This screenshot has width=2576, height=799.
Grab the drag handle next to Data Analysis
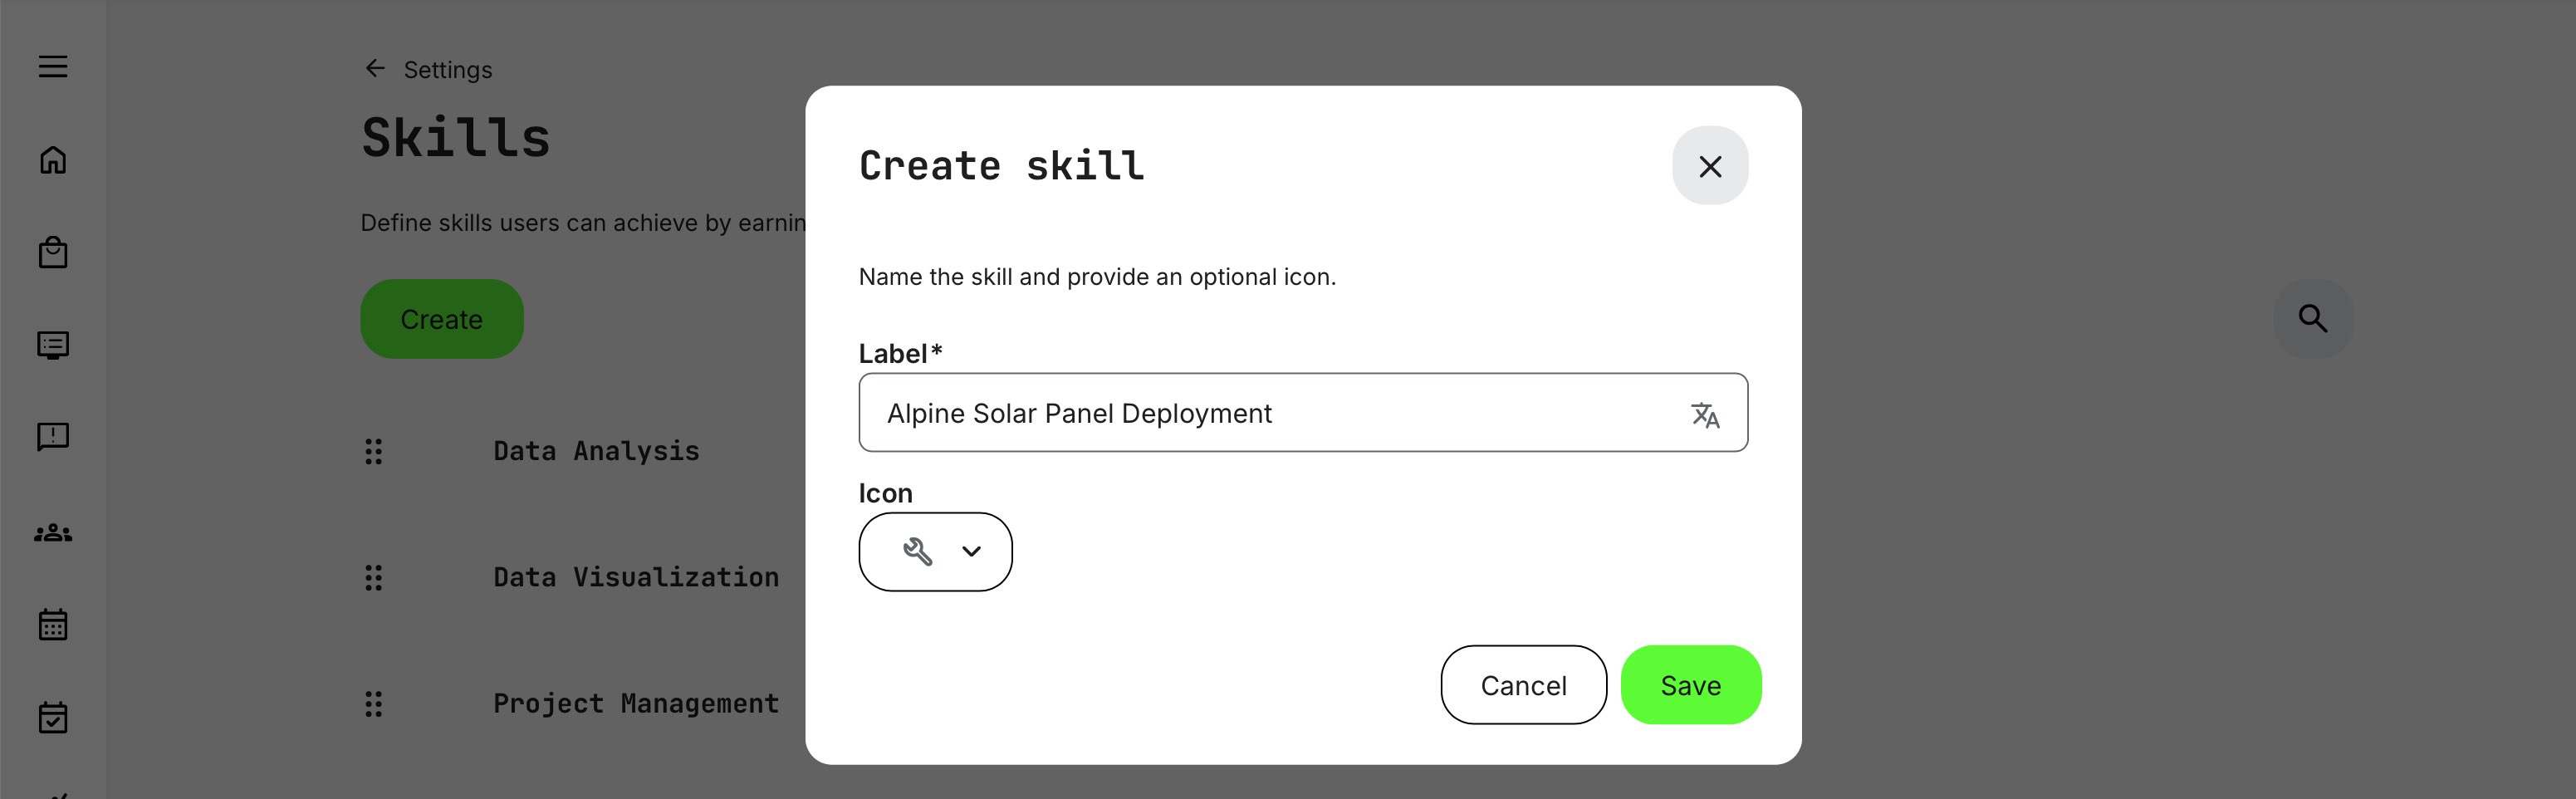[374, 451]
